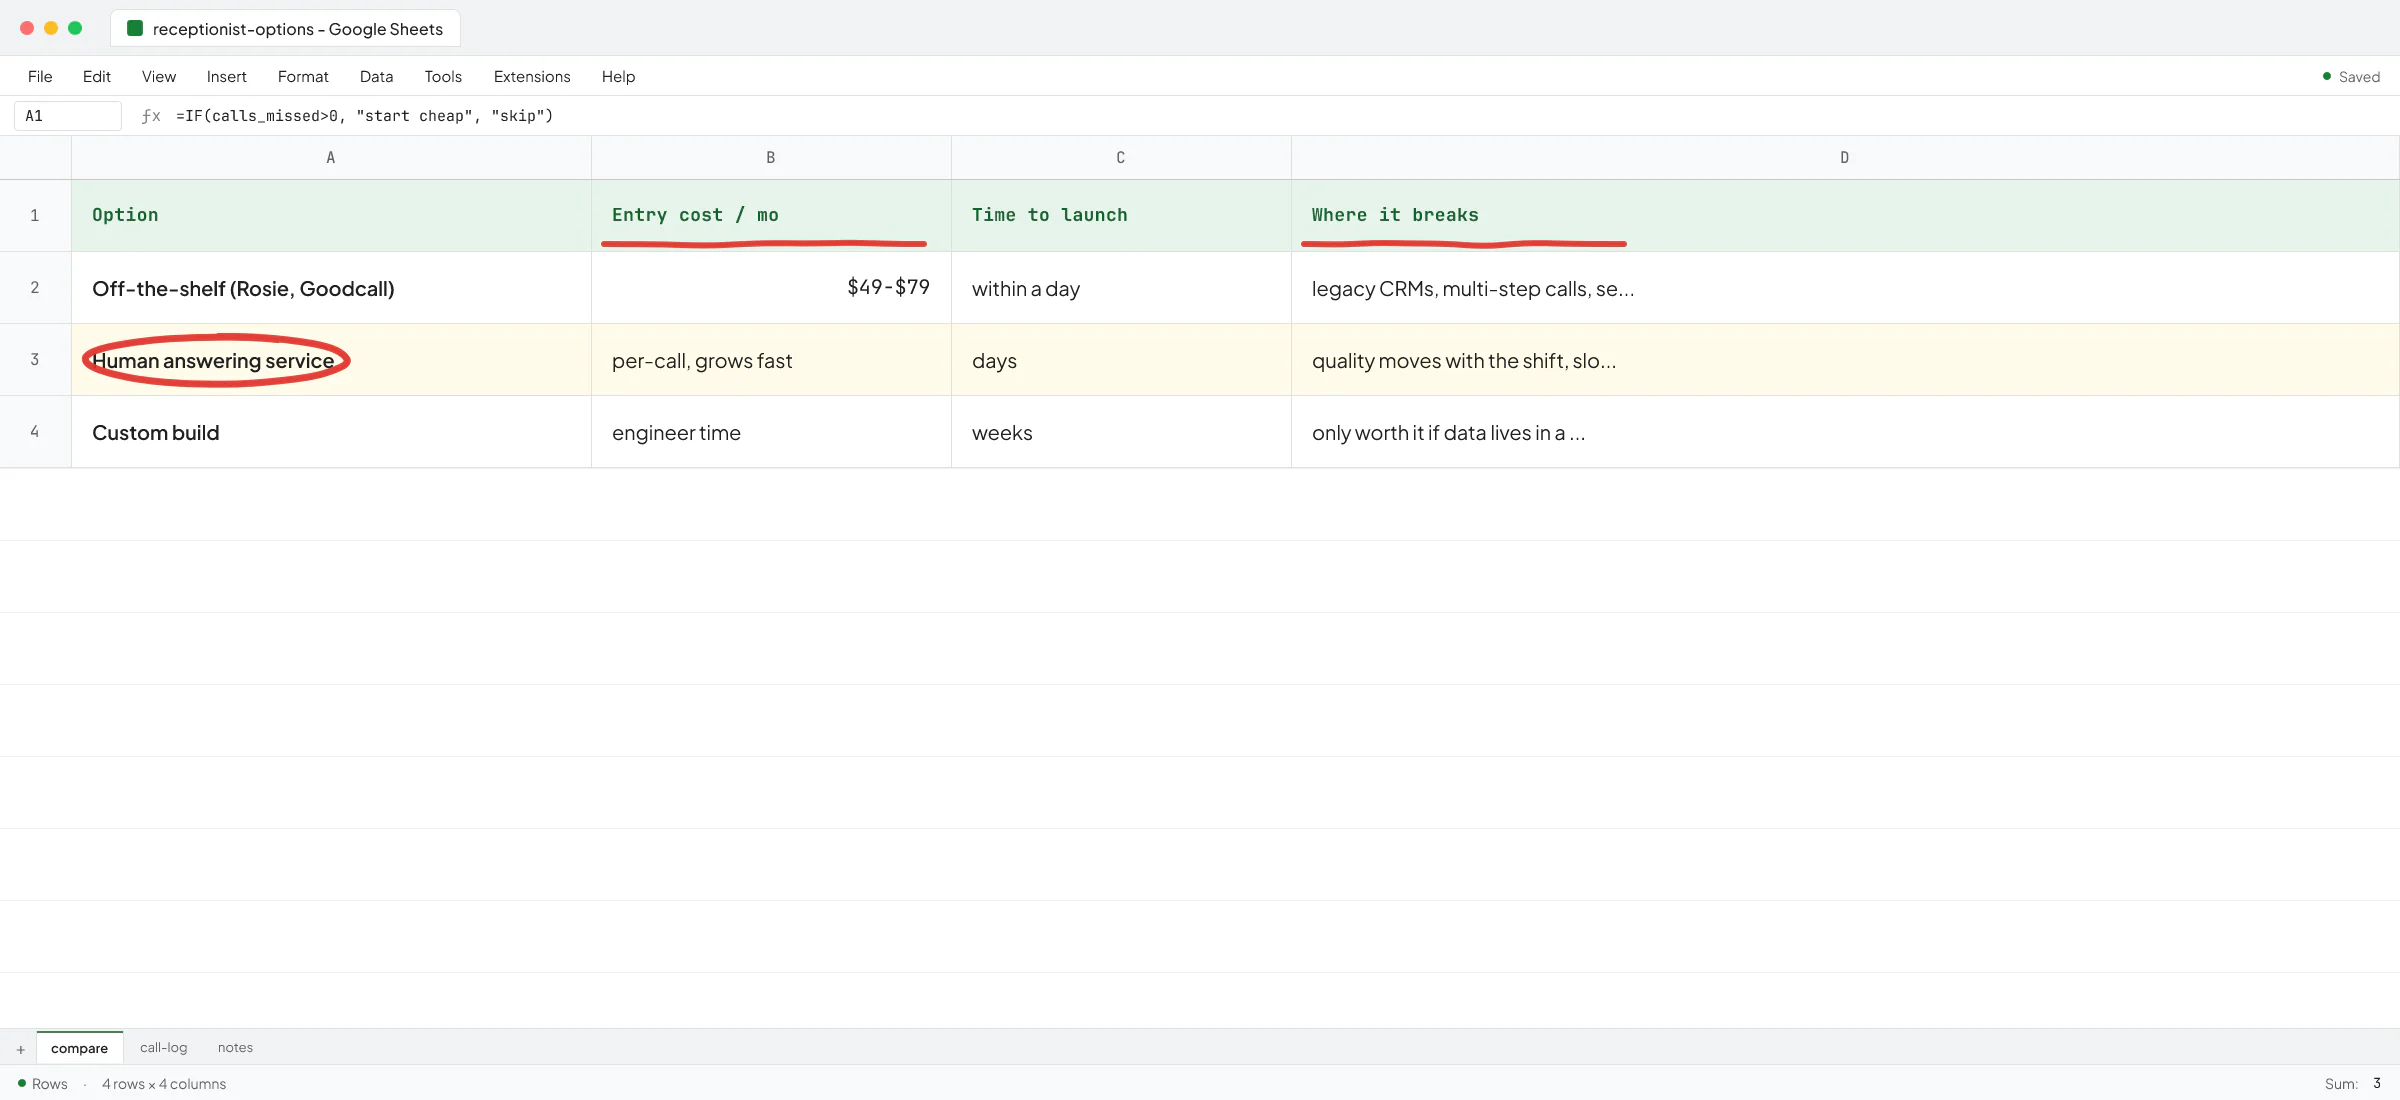Select the 'legacy CRMs, multi-step calls' cell
This screenshot has height=1100, width=2400.
[x=1845, y=288]
